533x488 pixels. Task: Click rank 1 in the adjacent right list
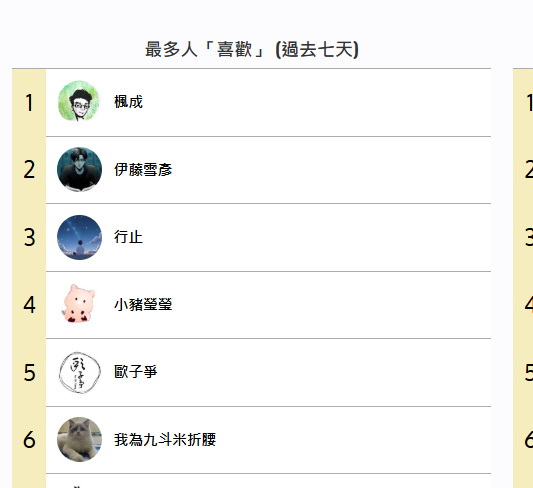(x=529, y=102)
